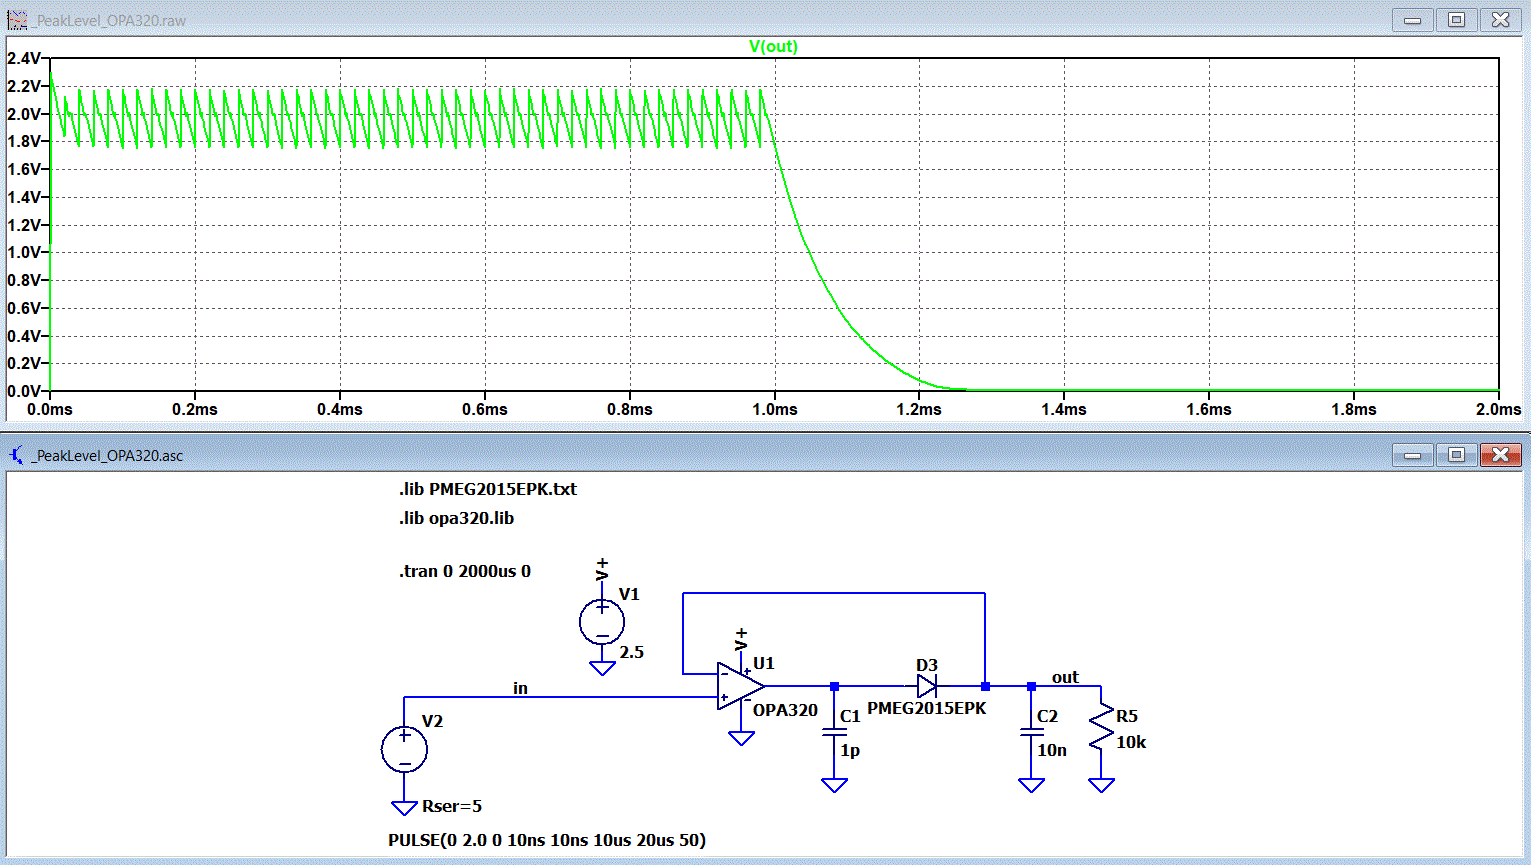Minimize the schematic window

point(1412,455)
